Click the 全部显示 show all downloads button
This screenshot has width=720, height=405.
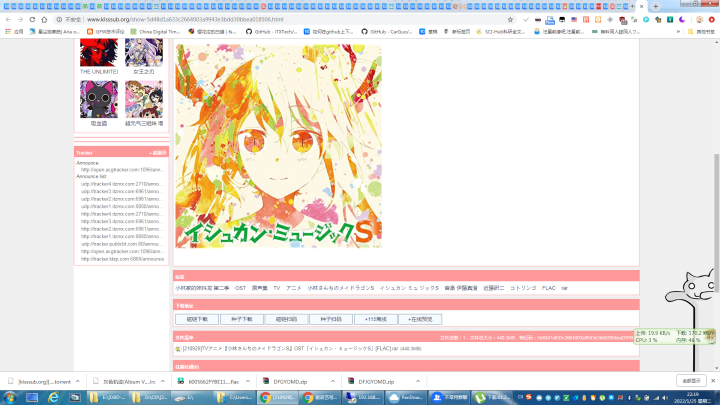coord(691,381)
